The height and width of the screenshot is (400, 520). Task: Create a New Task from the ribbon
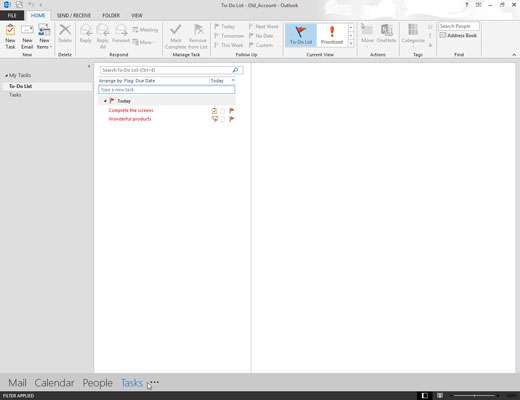[10, 36]
